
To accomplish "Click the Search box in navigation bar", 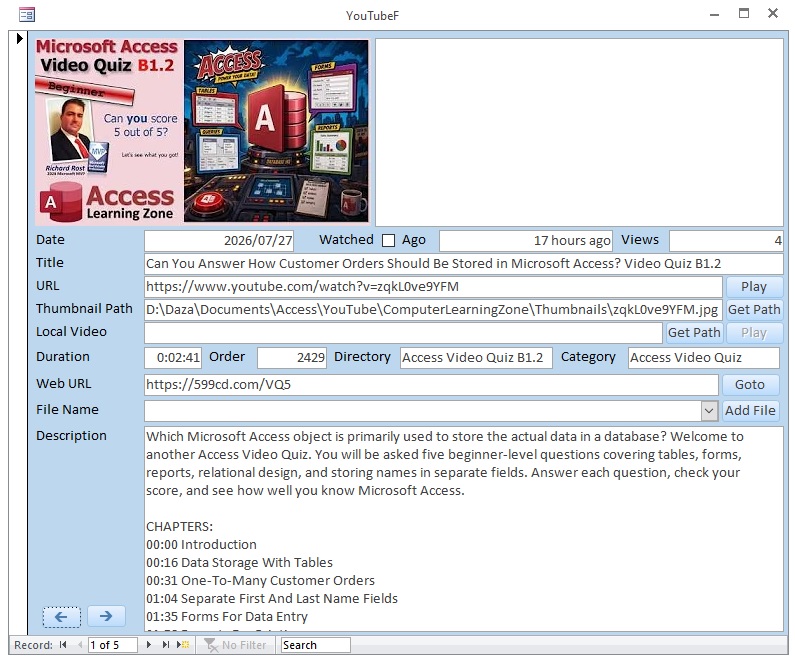I will coord(315,645).
